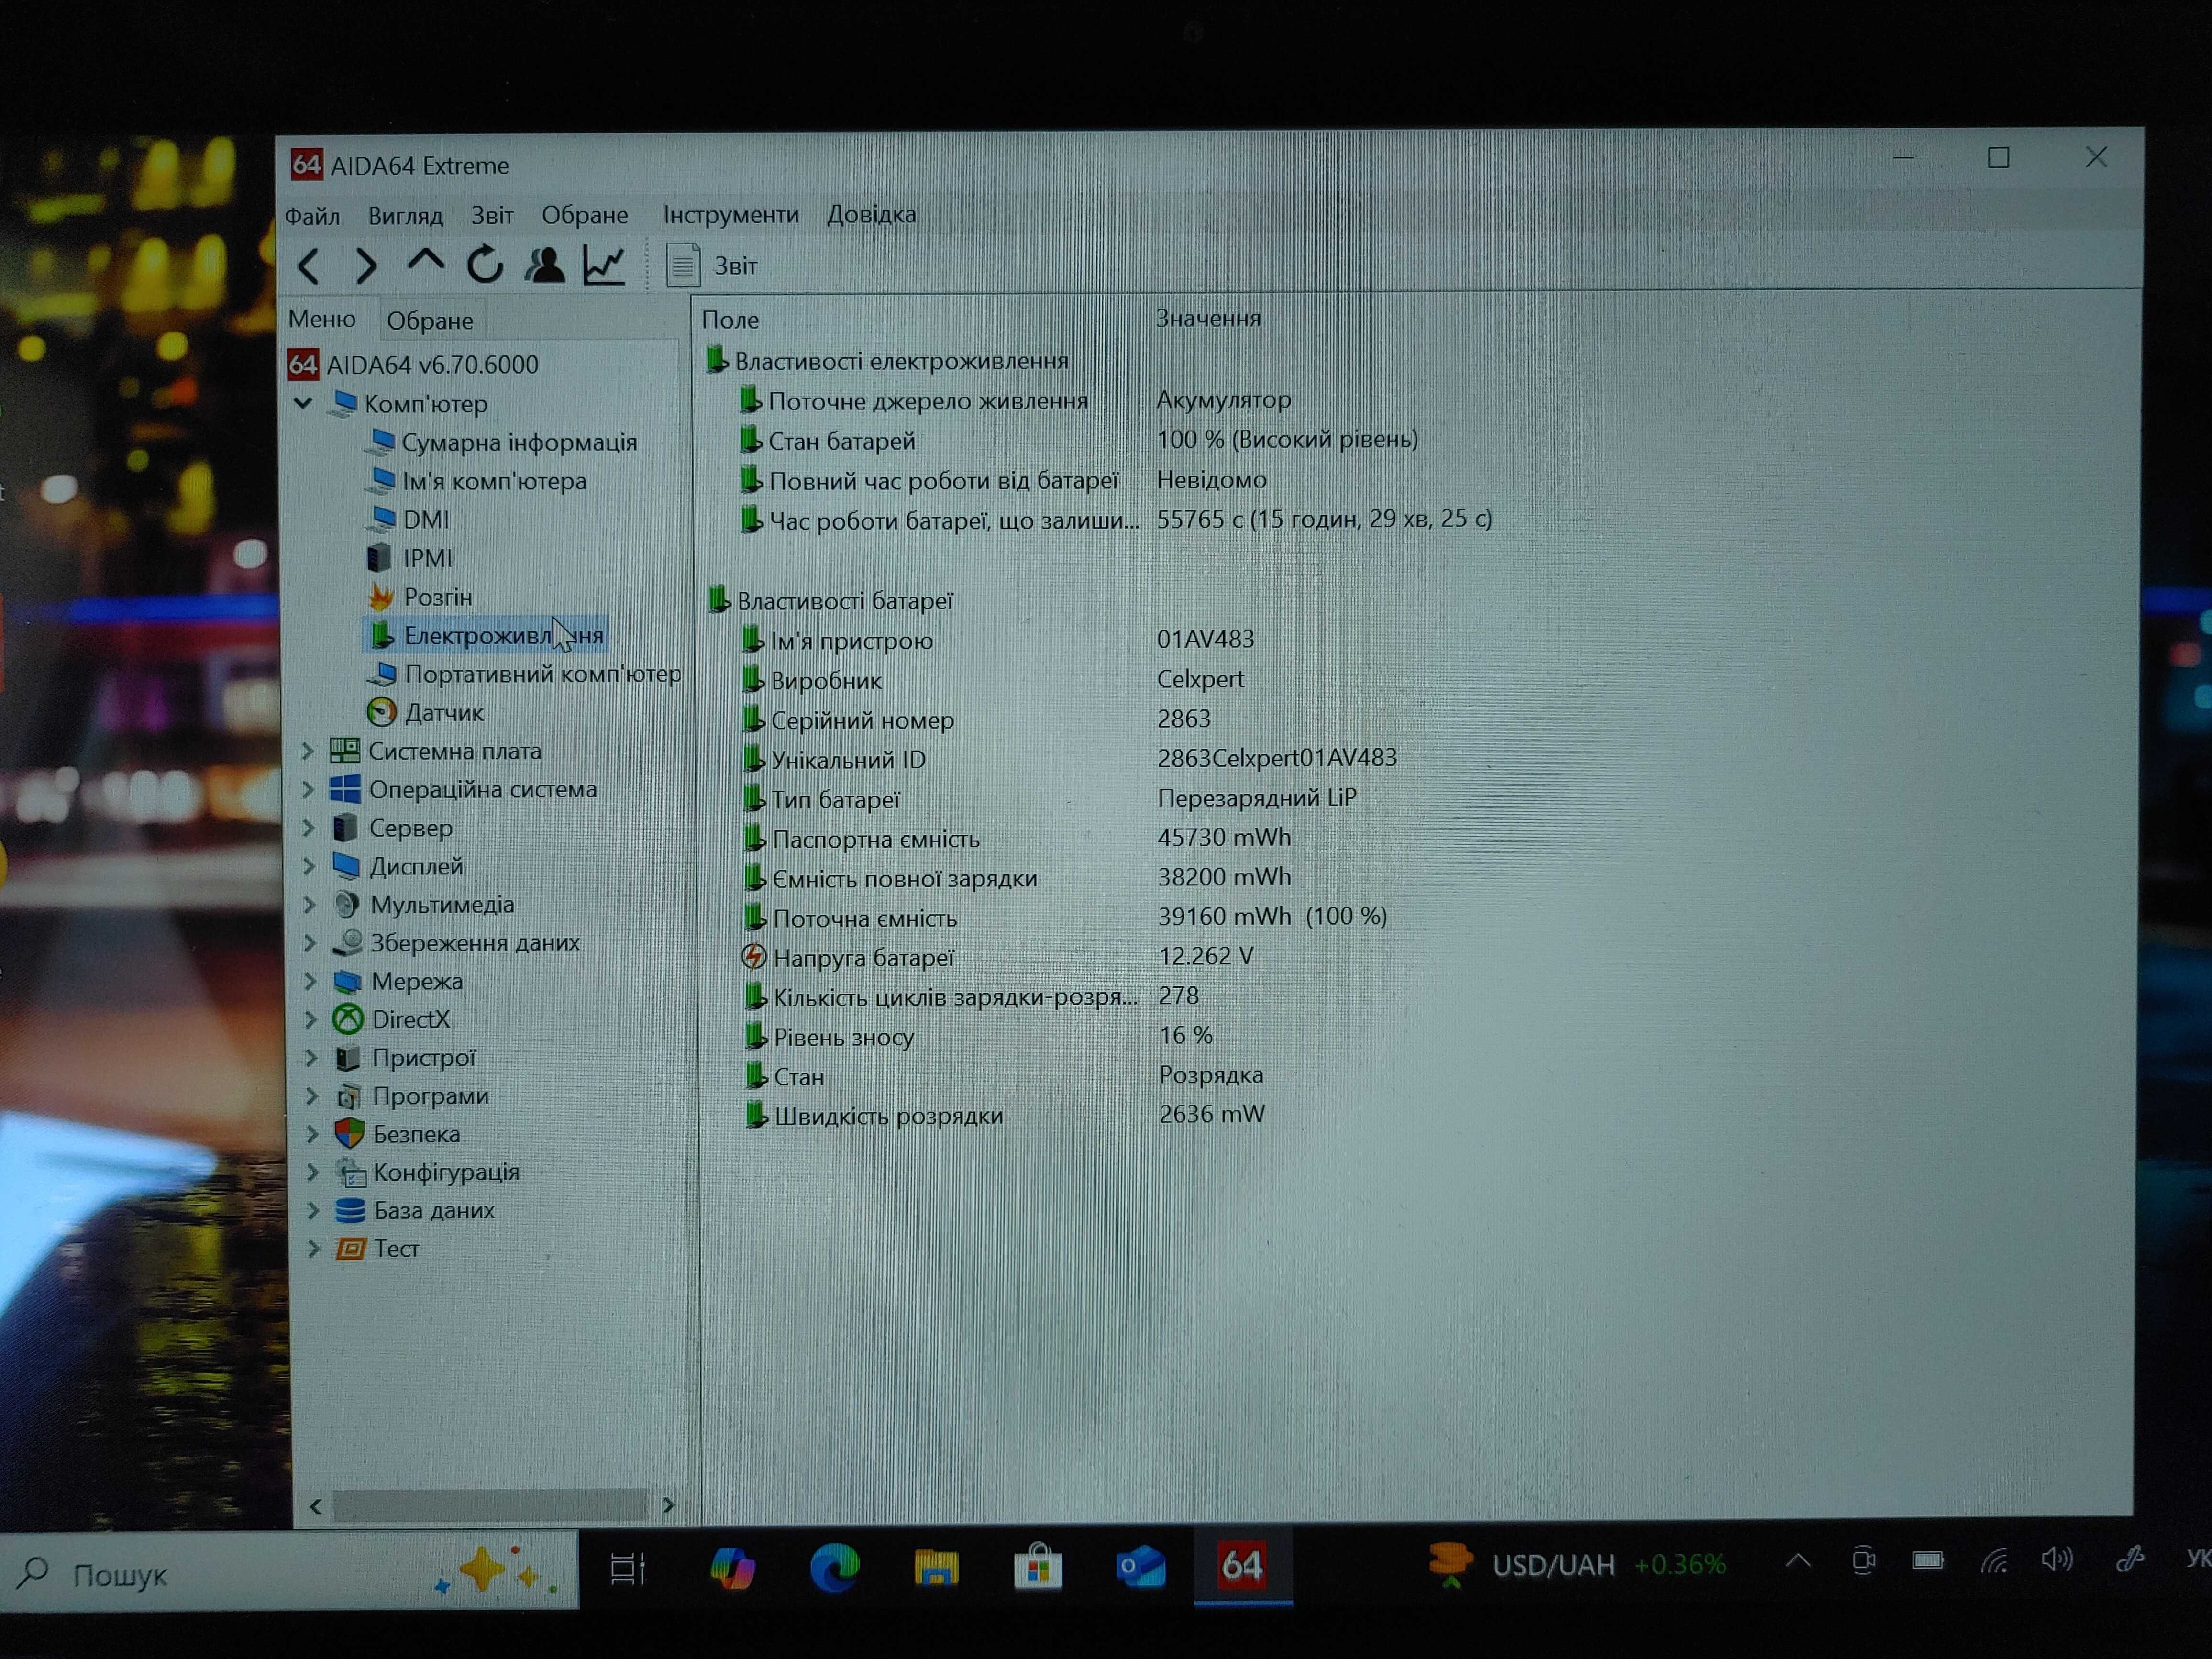Select Сумарна інформація in the tree

(519, 442)
